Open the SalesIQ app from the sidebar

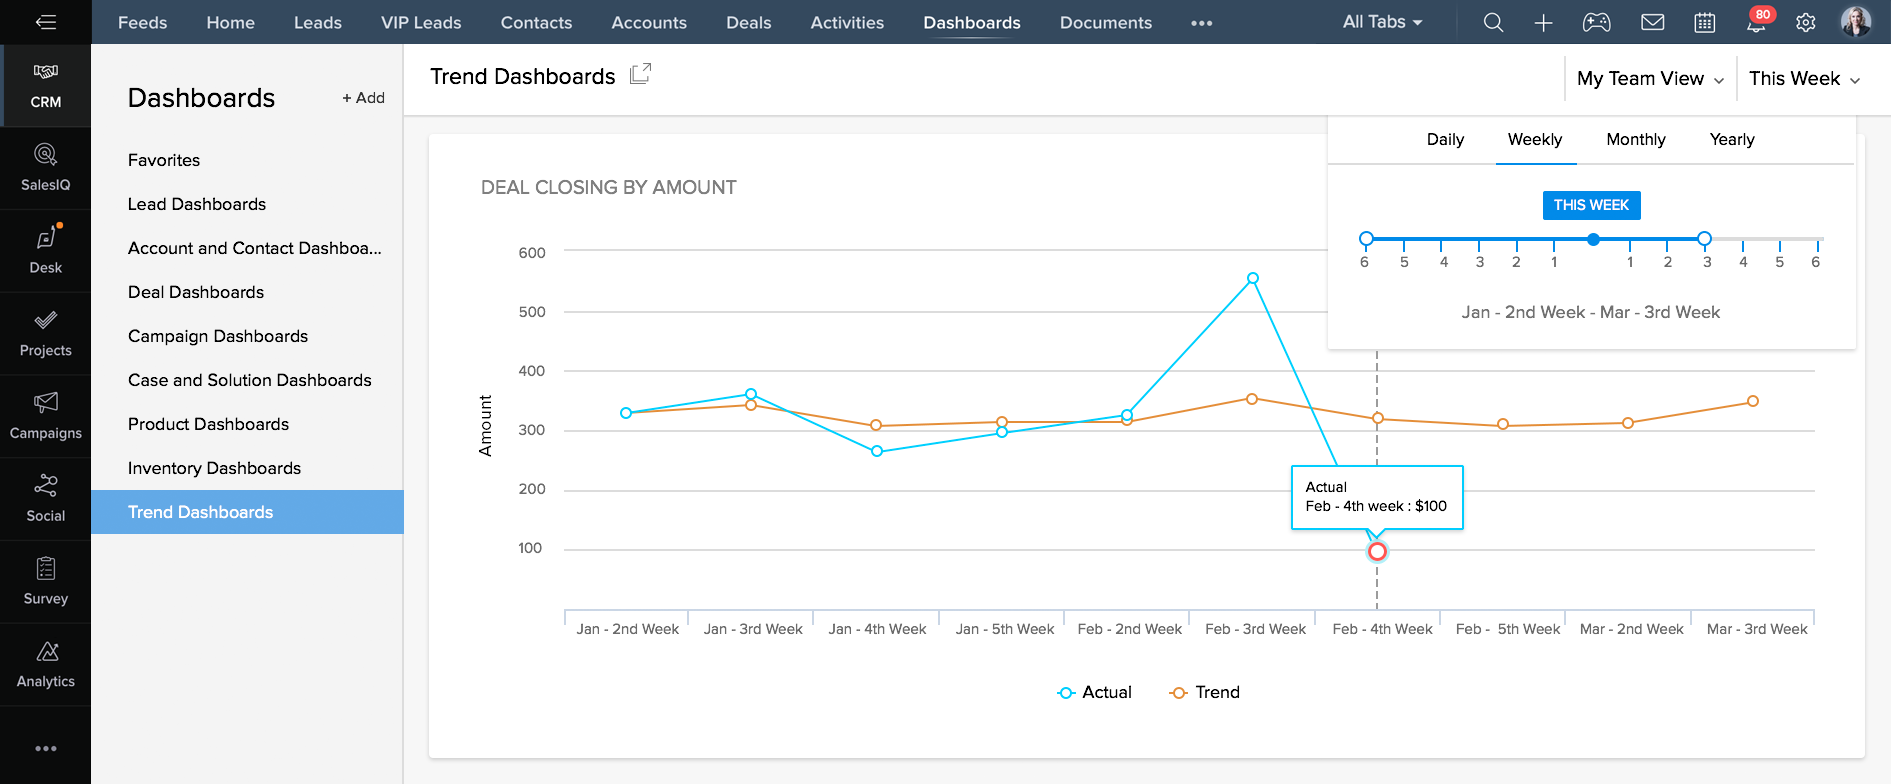[x=45, y=167]
